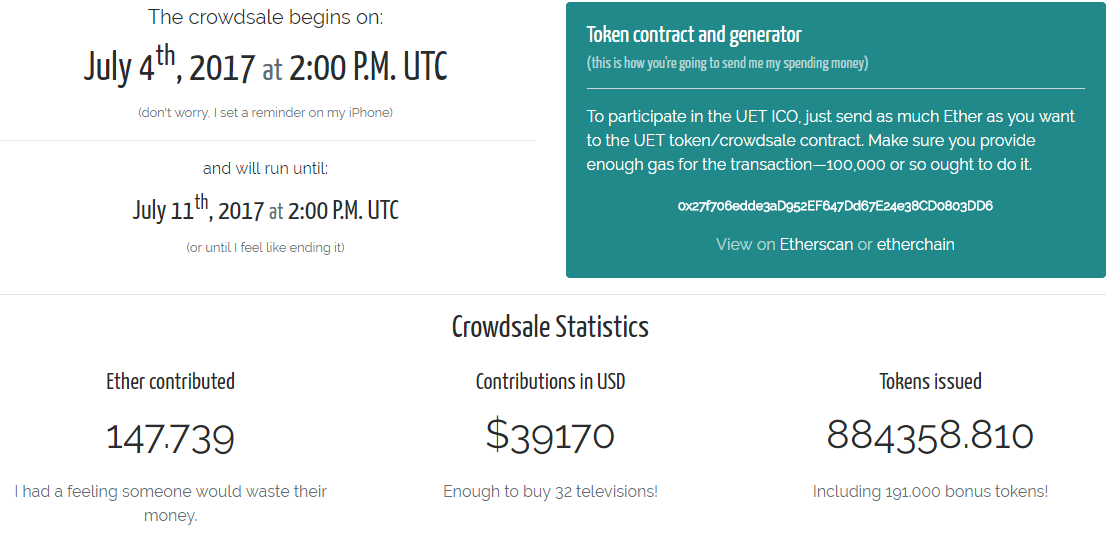Click the 'Token contract and generator' heading

[x=694, y=35]
